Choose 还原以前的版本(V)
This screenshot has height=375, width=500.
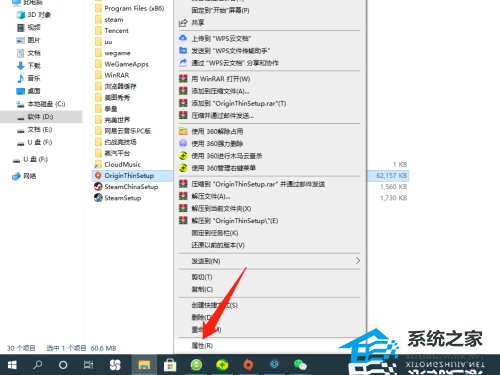218,245
